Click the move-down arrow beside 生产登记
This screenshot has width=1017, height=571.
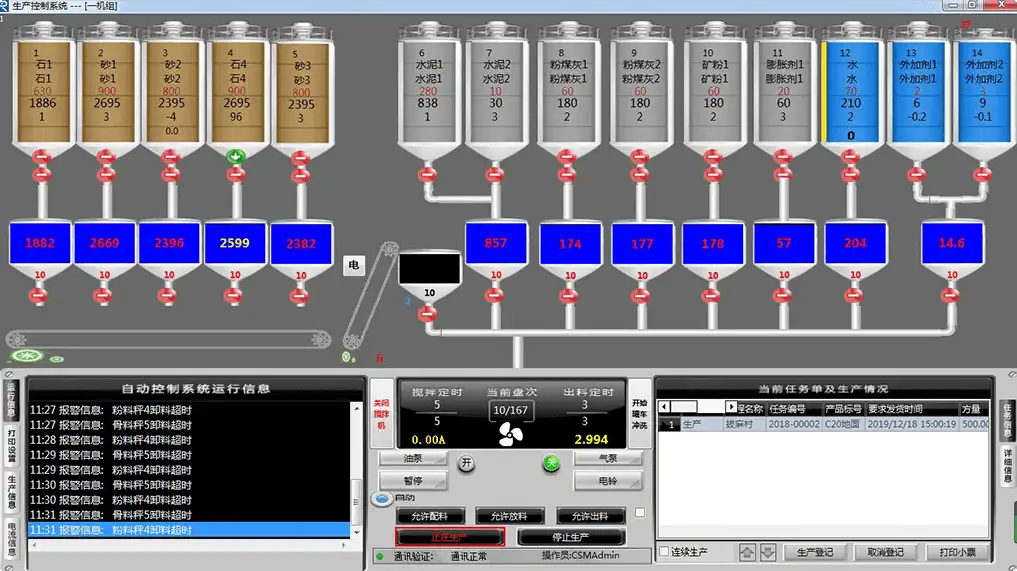[x=768, y=552]
